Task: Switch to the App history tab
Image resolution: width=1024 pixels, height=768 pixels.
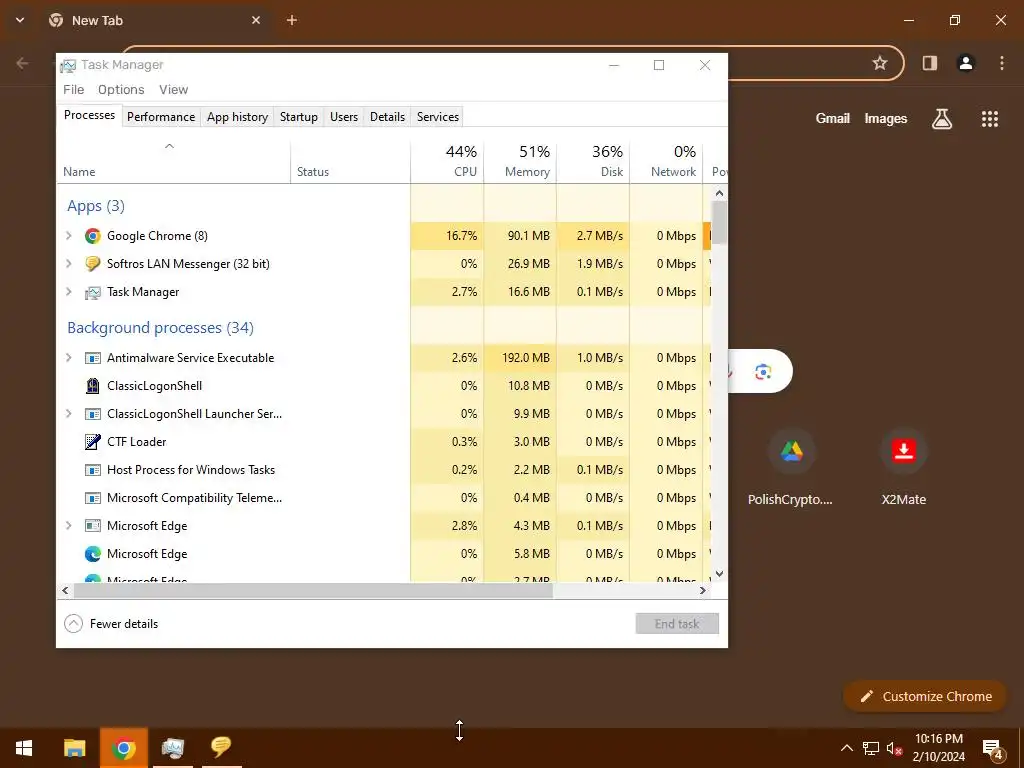Action: point(237,117)
